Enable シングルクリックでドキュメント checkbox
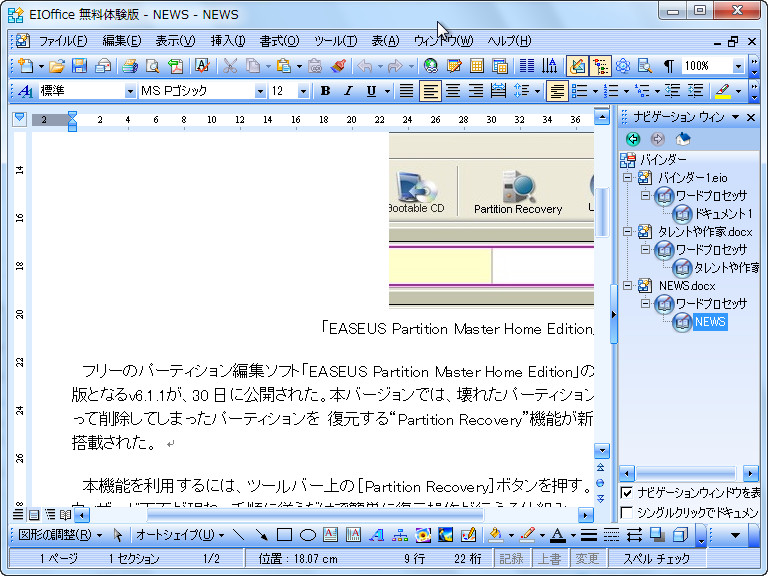 click(x=626, y=513)
